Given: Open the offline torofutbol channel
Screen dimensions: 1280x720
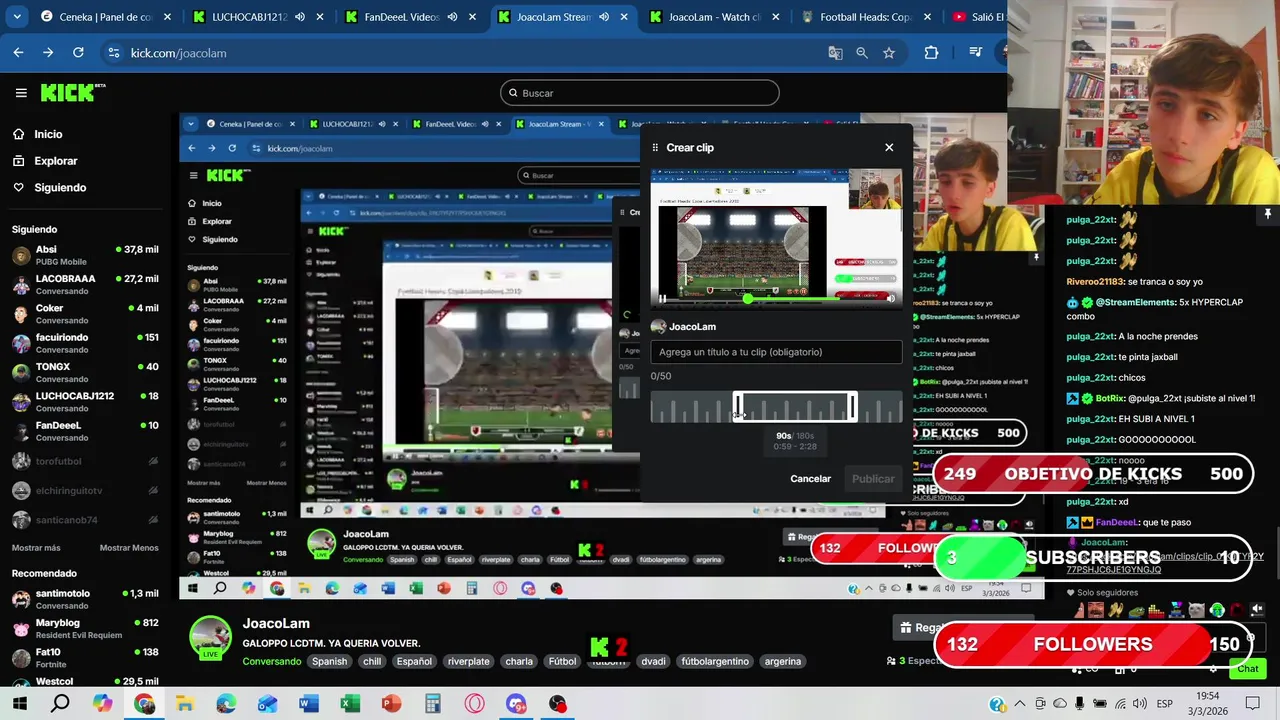Looking at the screenshot, I should (x=85, y=462).
